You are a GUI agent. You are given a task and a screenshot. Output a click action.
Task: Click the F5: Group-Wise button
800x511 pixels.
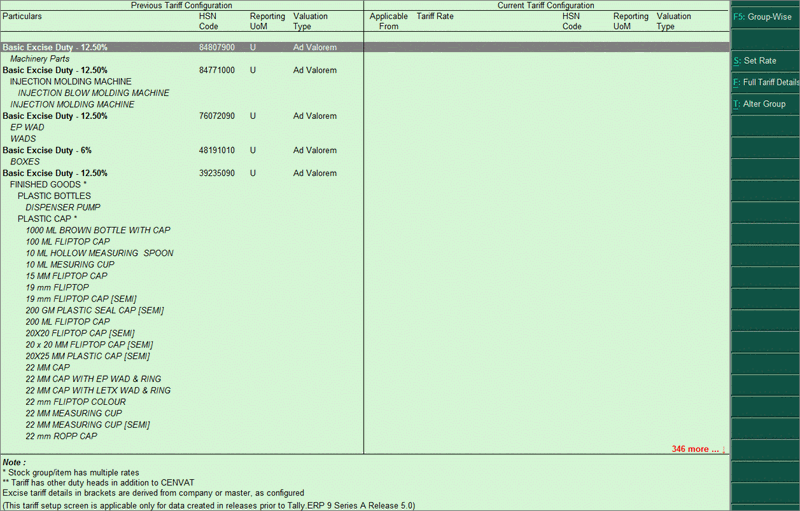click(x=765, y=17)
